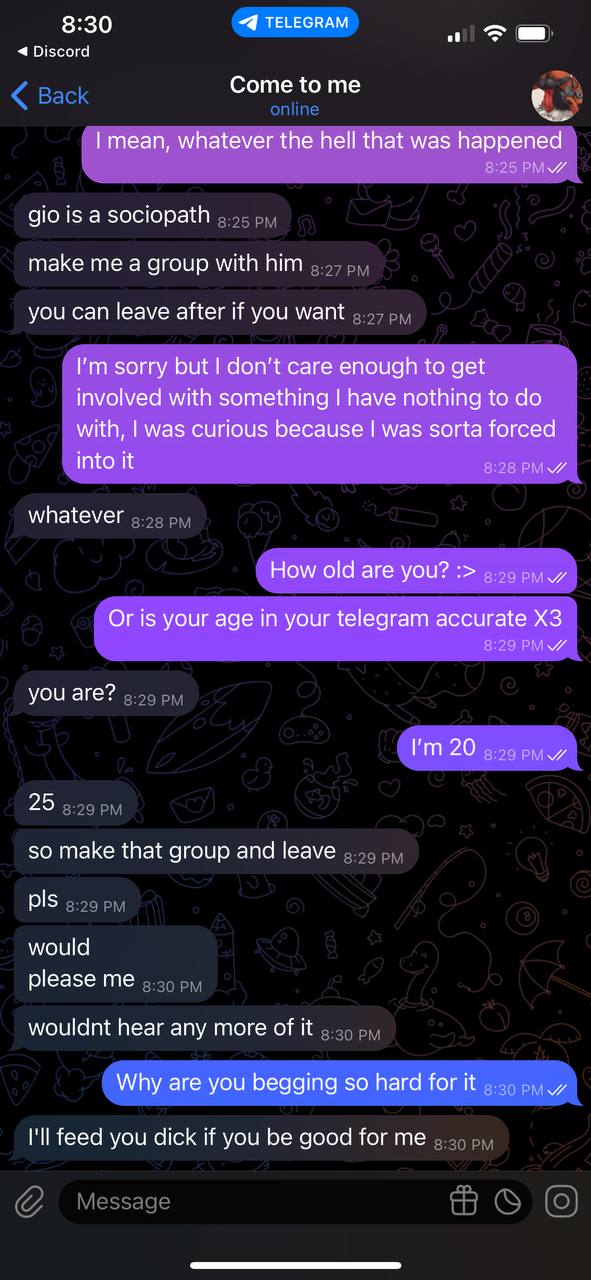Tap the Back button label

(x=63, y=96)
